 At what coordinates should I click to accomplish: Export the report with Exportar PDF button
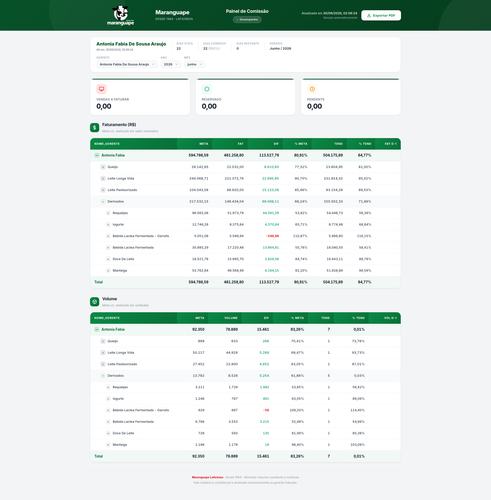tap(381, 15)
